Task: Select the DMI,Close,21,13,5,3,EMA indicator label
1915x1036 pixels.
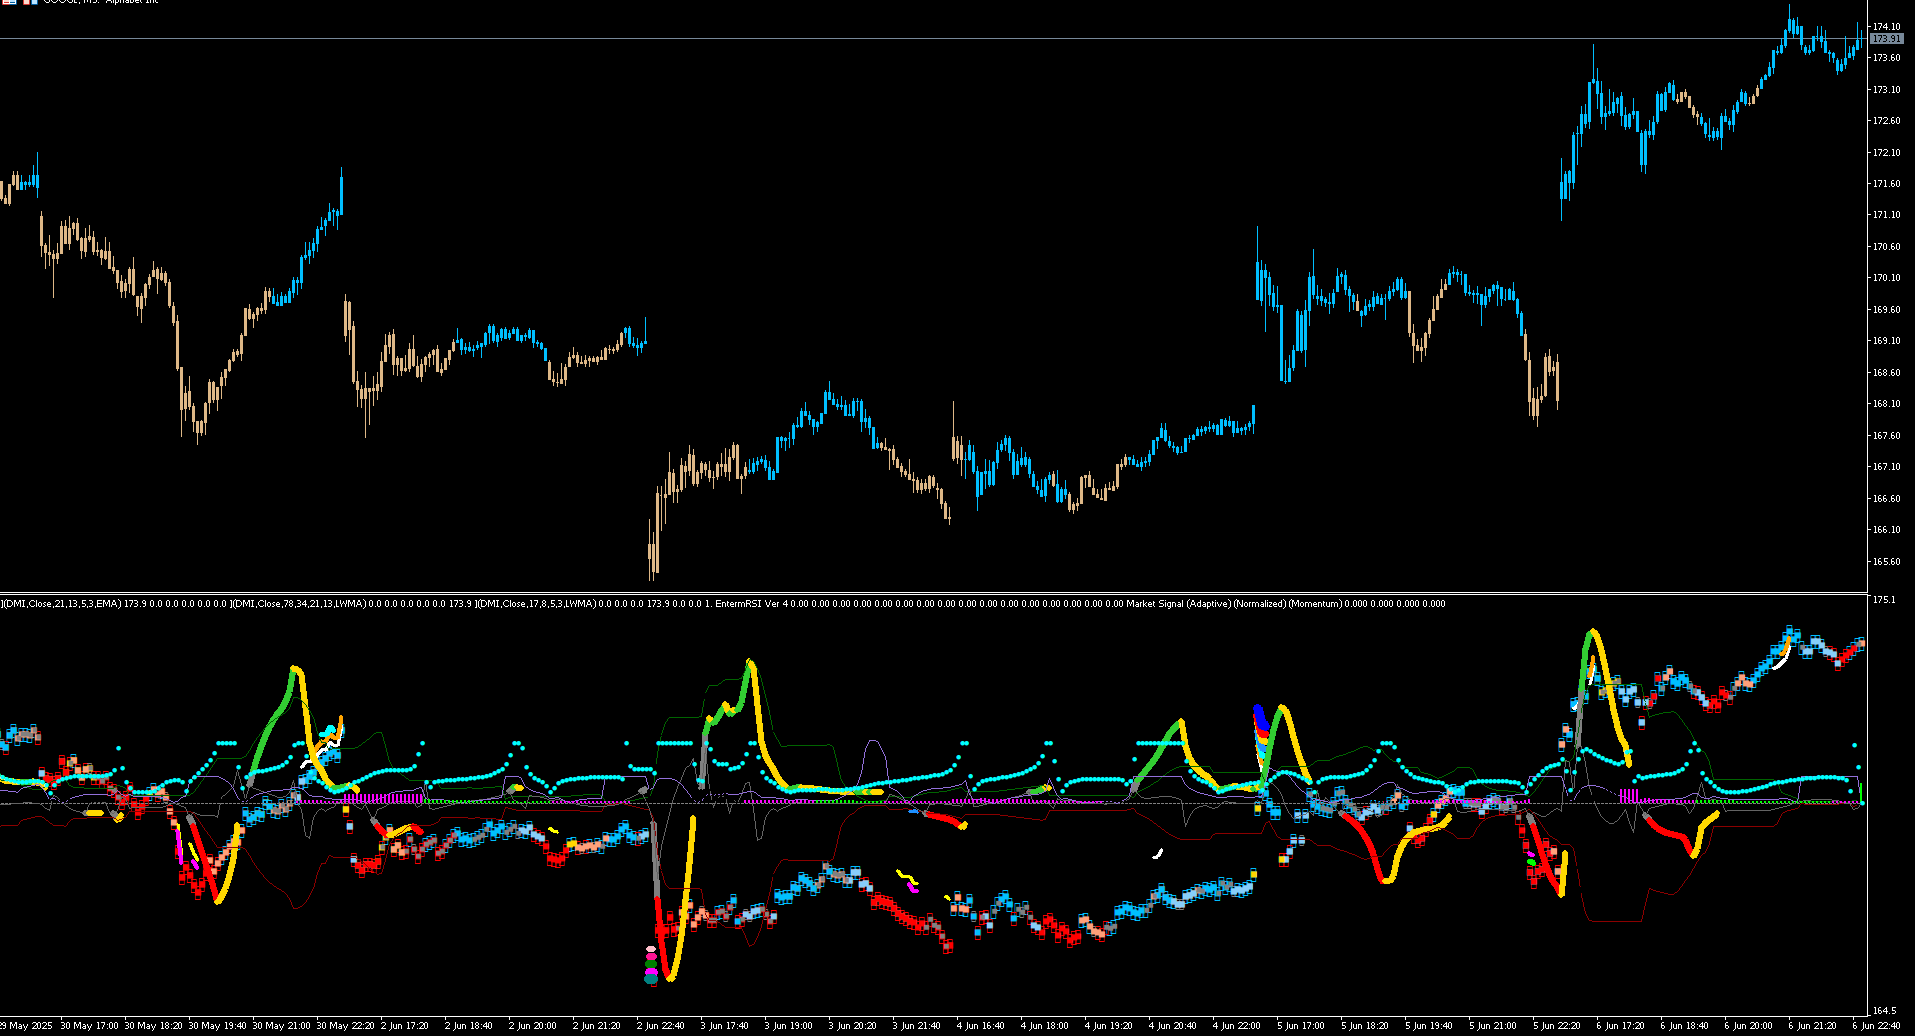Action: coord(62,604)
